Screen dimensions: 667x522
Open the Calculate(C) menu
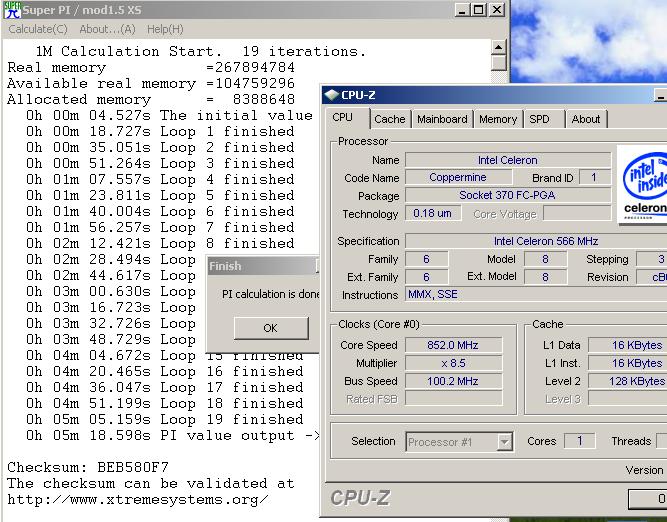click(38, 29)
